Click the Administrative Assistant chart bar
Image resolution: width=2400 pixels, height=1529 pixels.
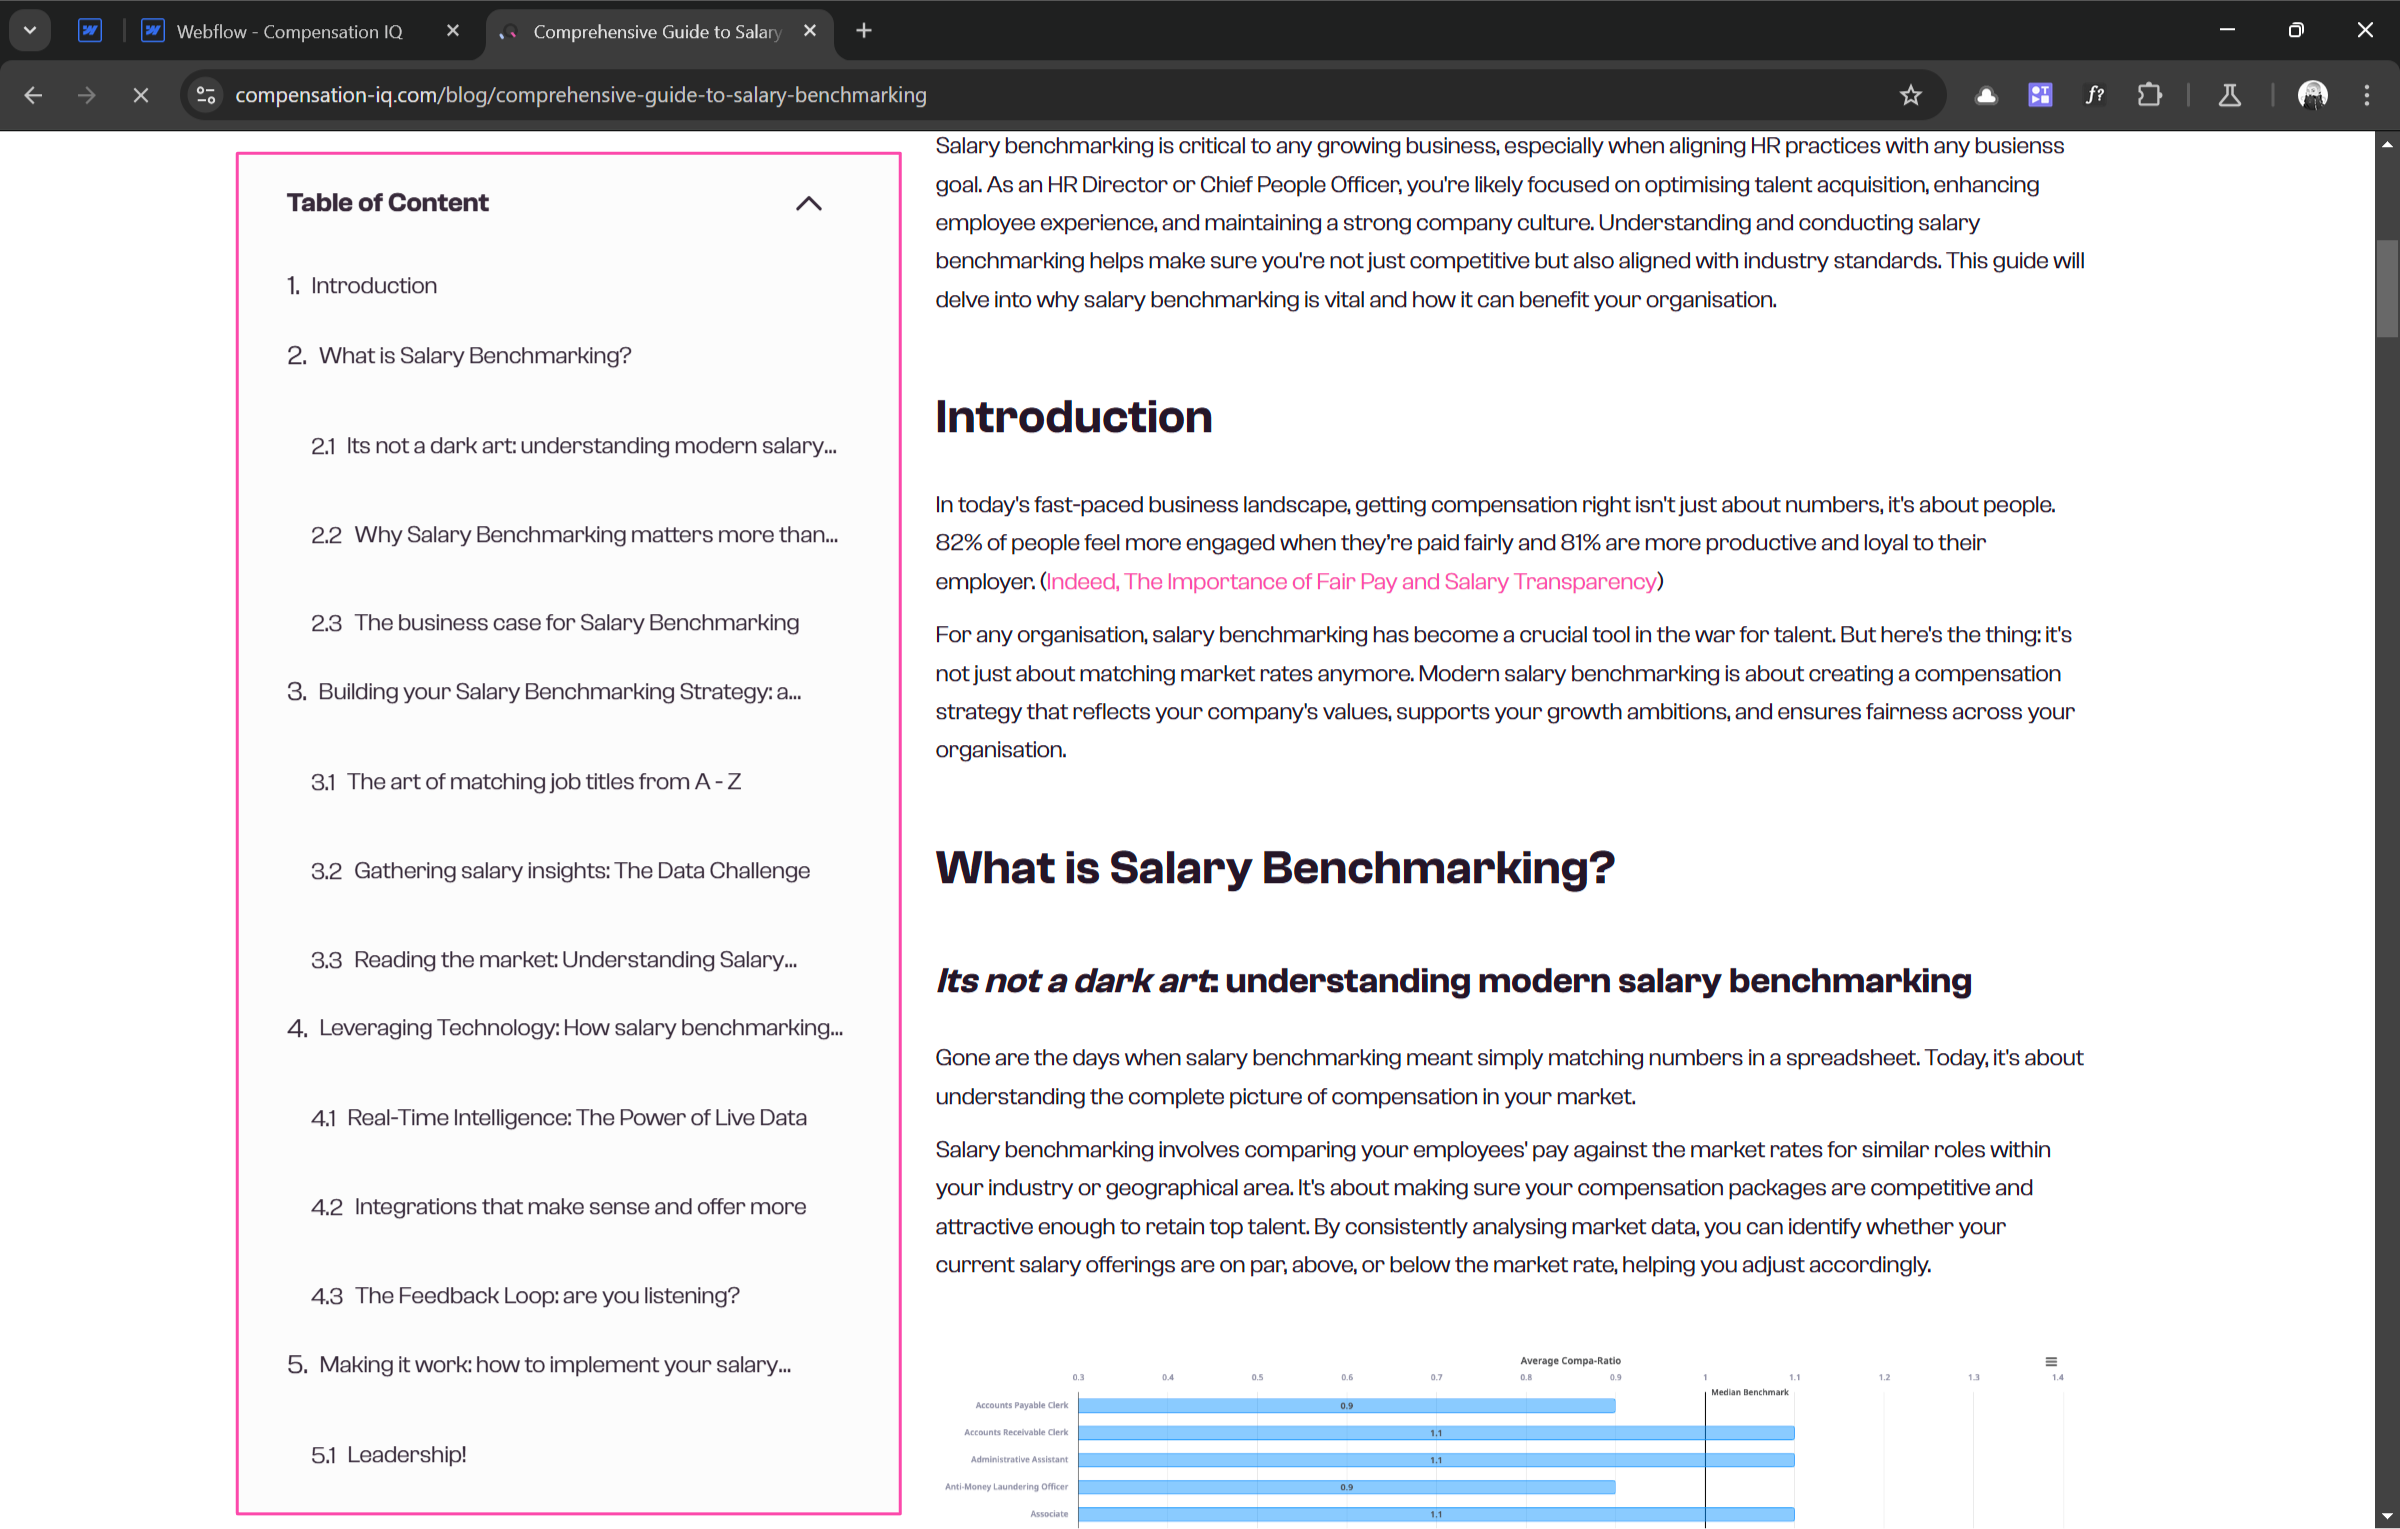pyautogui.click(x=1436, y=1460)
